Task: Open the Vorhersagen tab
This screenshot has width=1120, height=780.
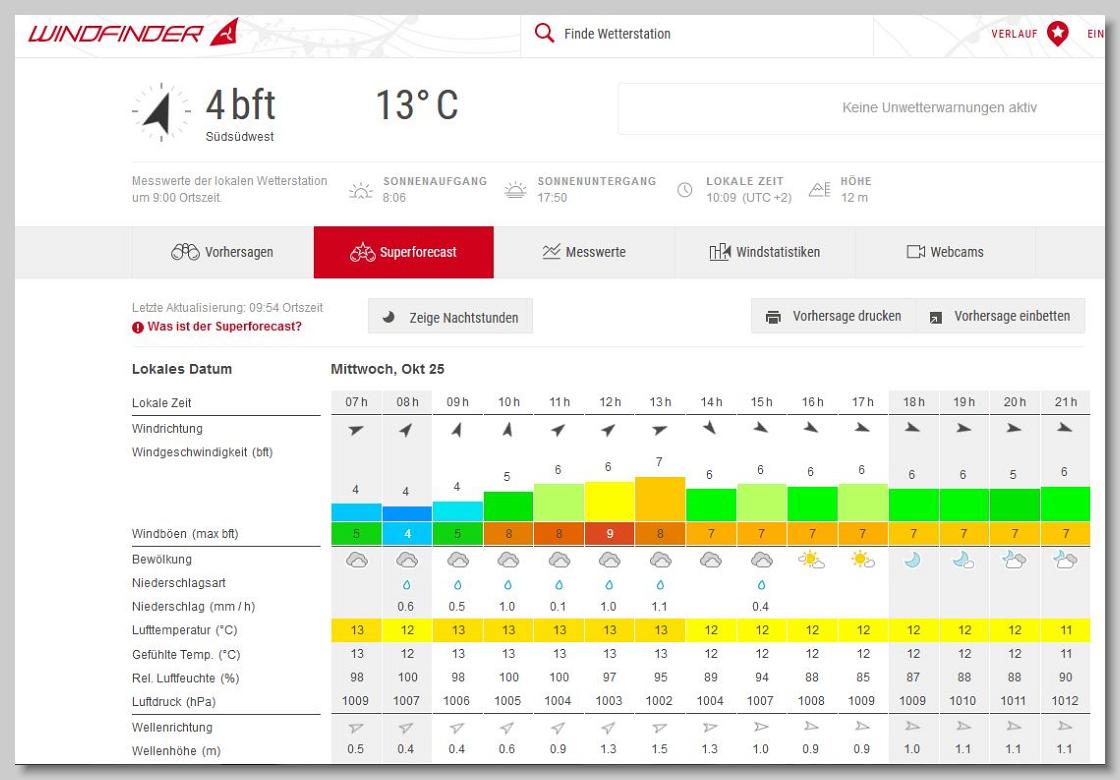Action: click(223, 252)
